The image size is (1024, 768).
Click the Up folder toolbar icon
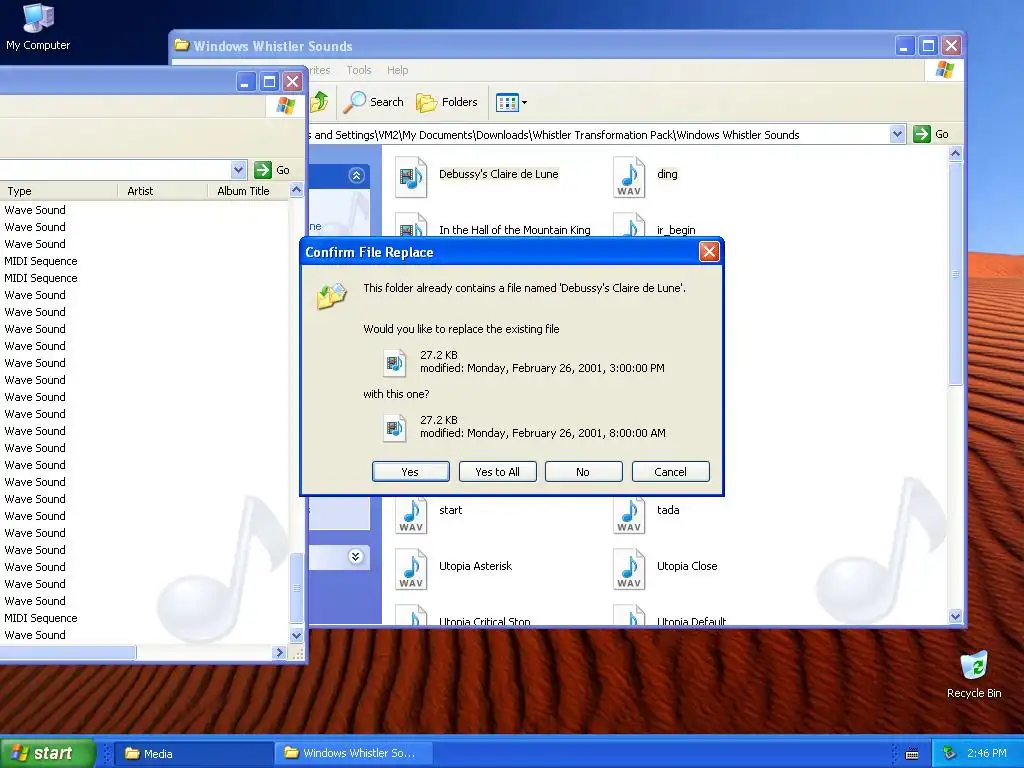pos(320,102)
